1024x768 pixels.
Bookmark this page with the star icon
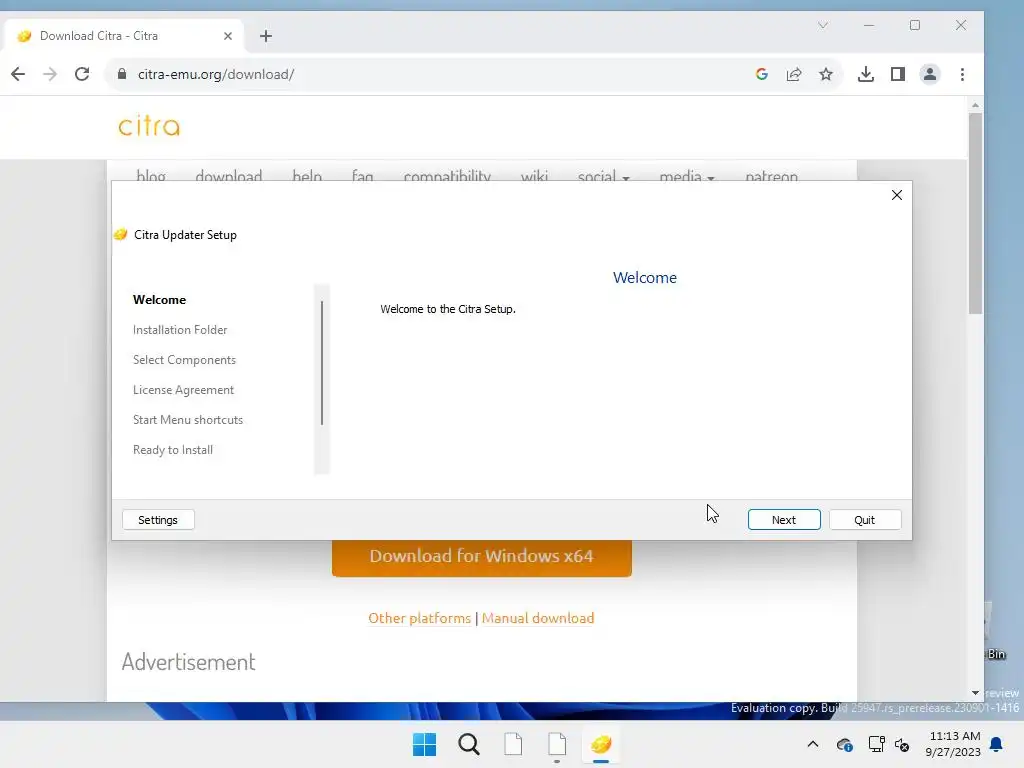826,74
